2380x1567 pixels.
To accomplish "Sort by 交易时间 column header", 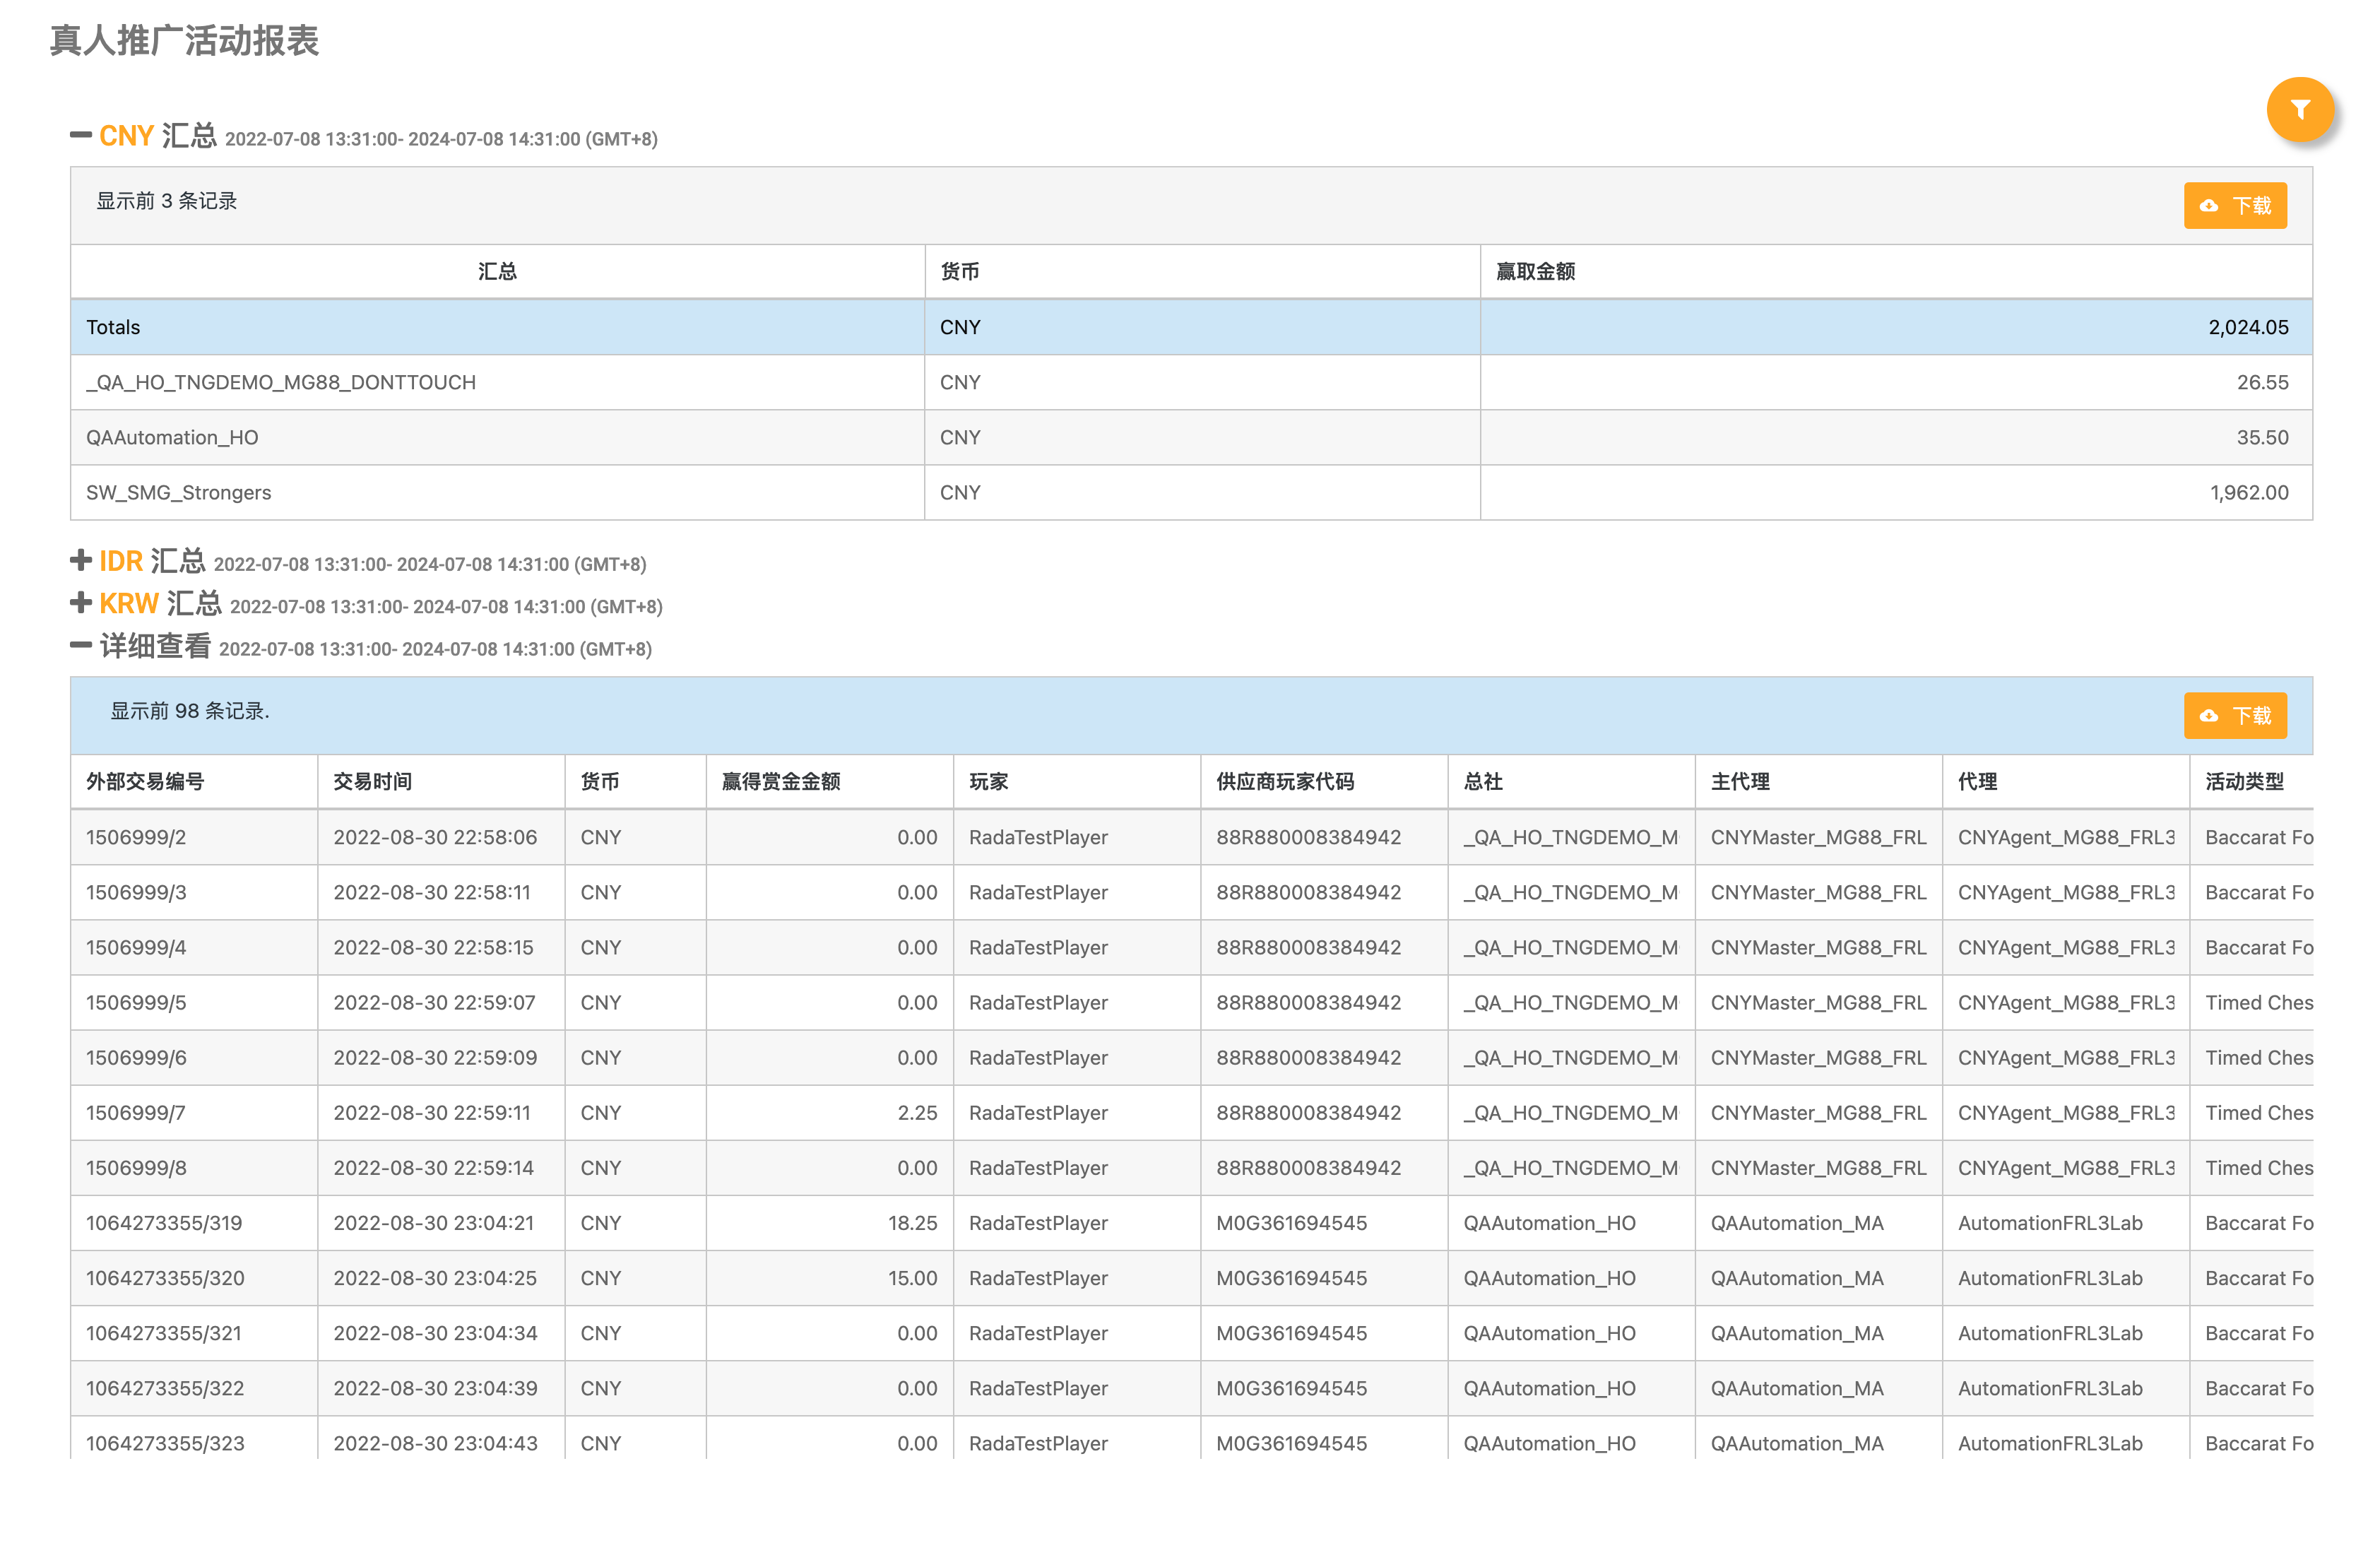I will (372, 782).
